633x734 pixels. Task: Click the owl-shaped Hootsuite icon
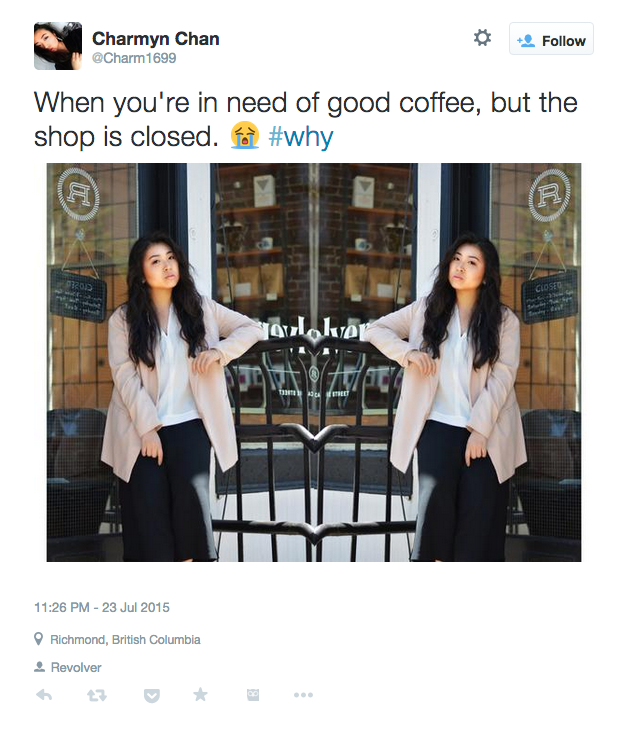(253, 695)
